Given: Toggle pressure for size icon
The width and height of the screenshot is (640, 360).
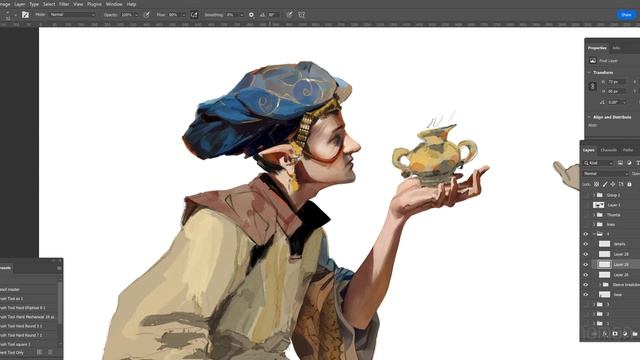Looking at the screenshot, I should click(x=289, y=15).
